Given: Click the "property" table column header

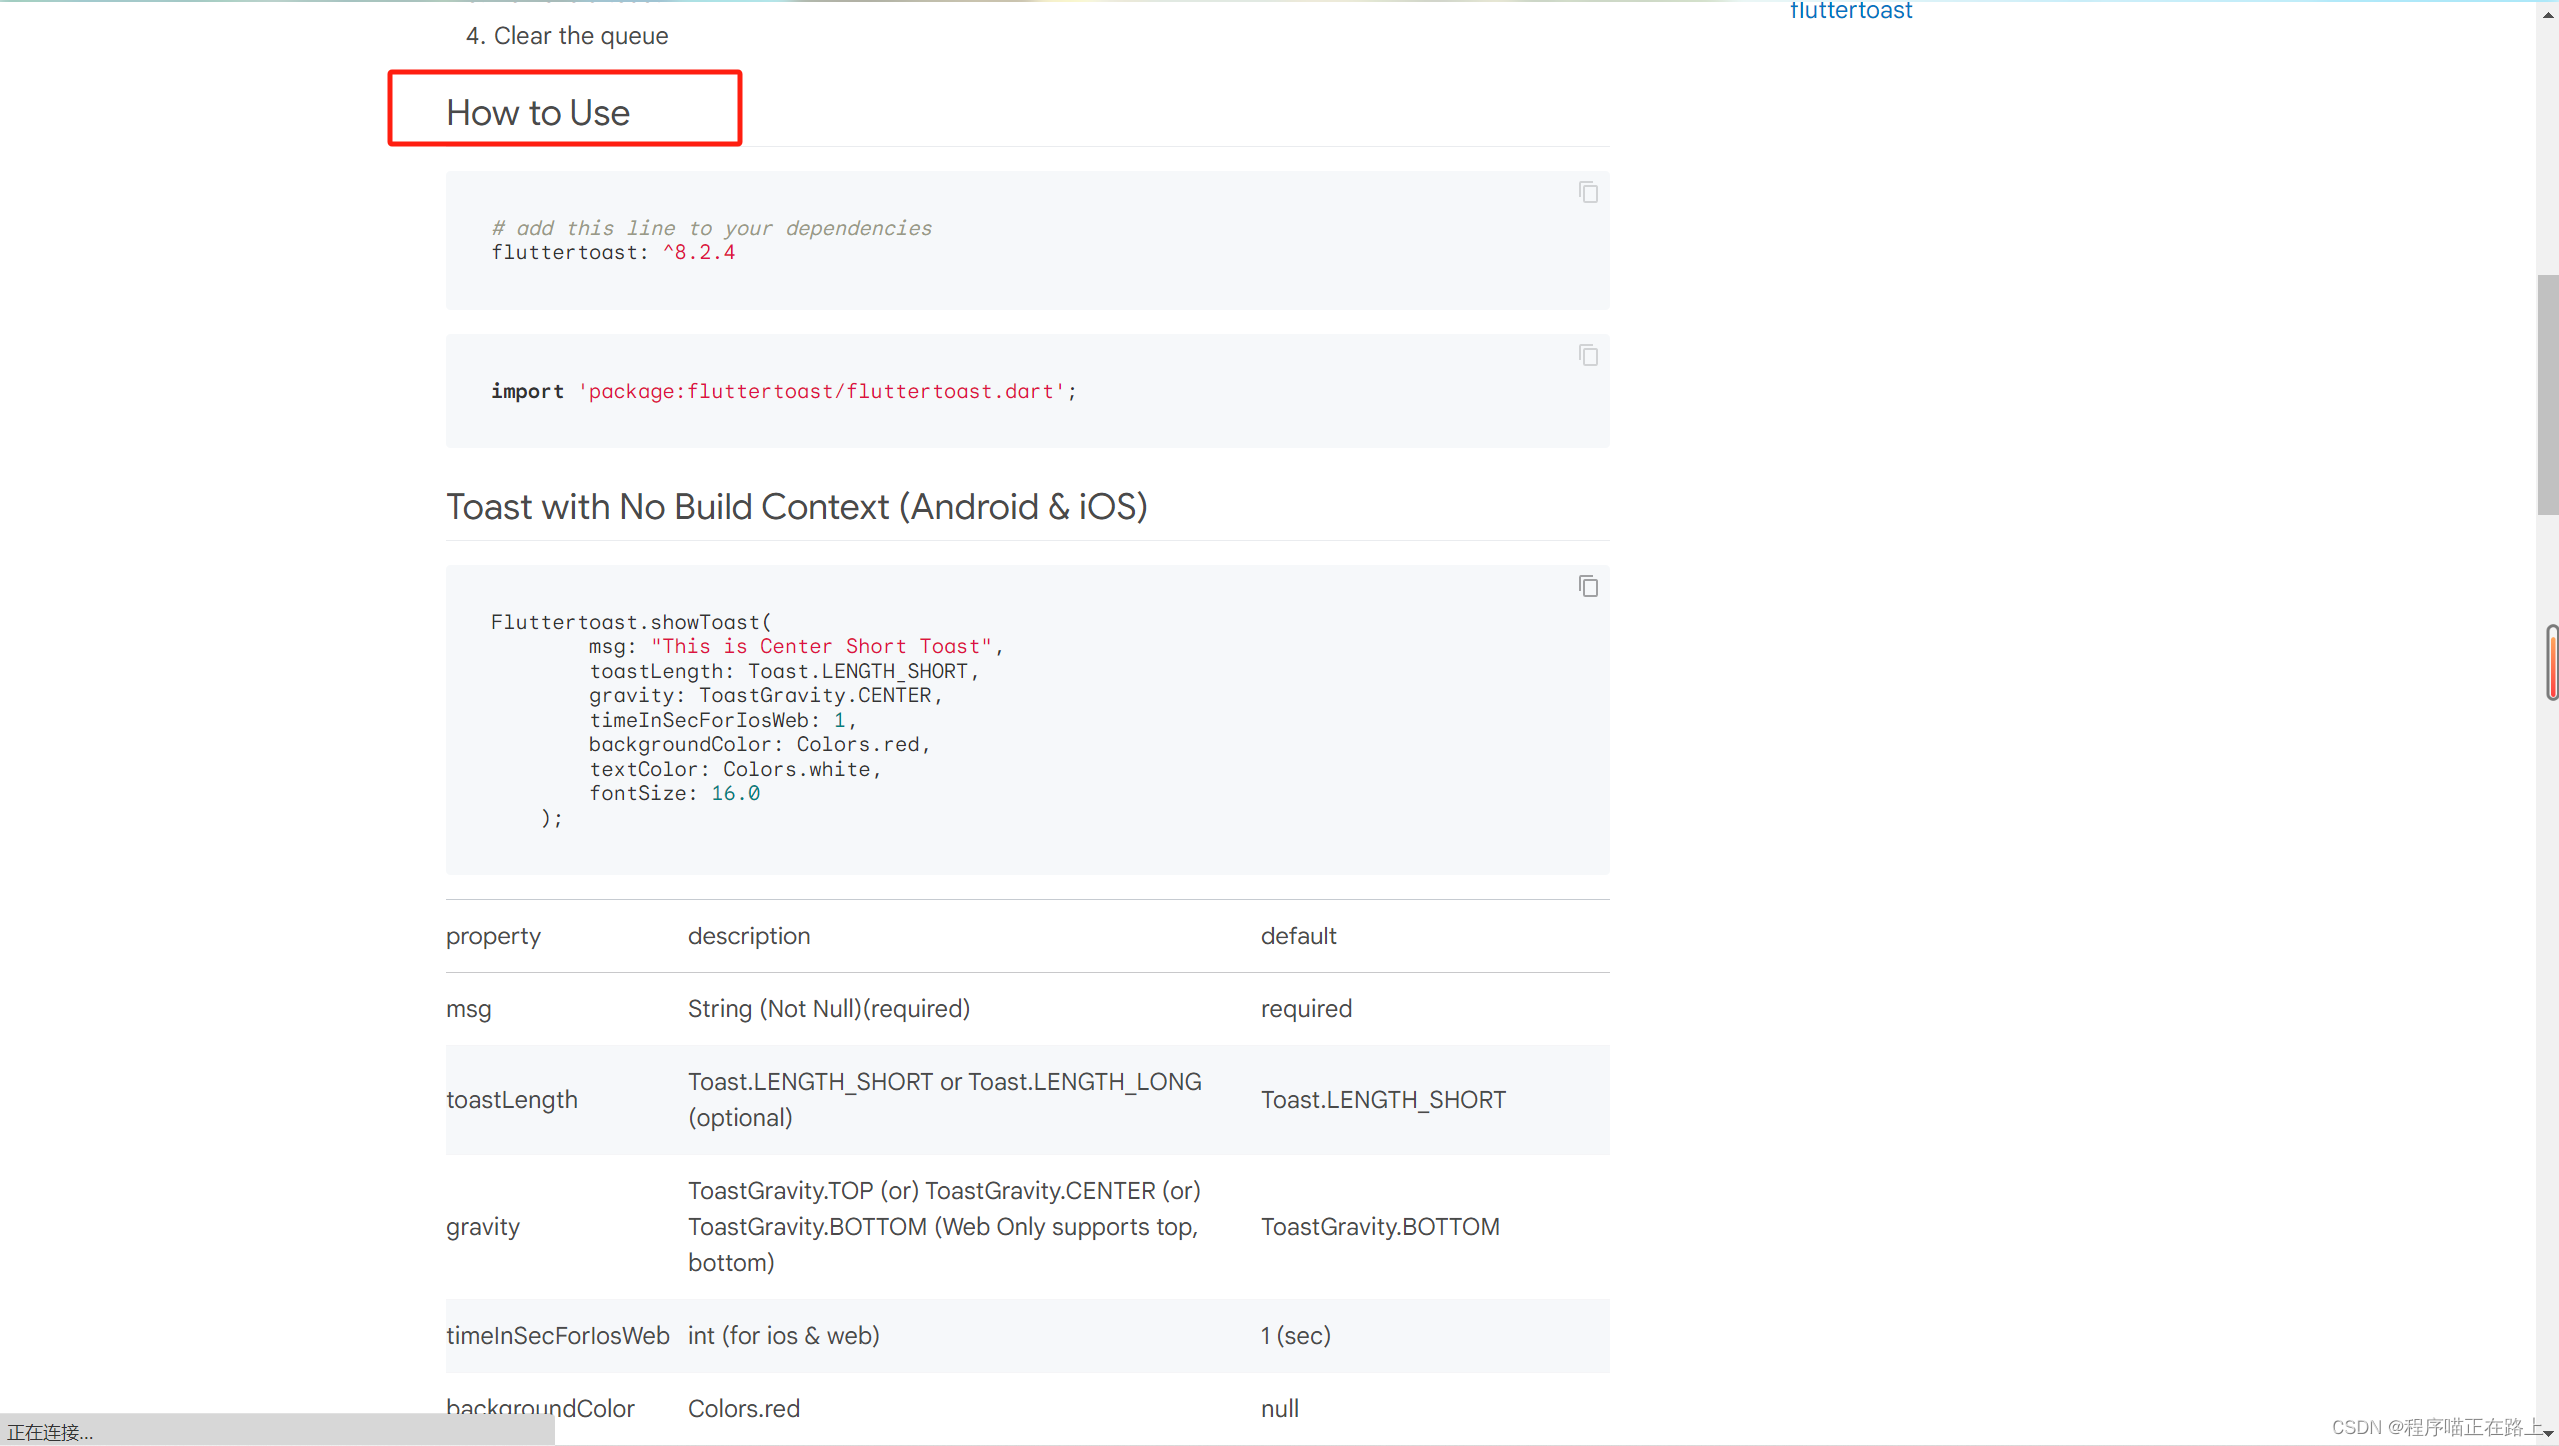Looking at the screenshot, I should click(x=493, y=936).
